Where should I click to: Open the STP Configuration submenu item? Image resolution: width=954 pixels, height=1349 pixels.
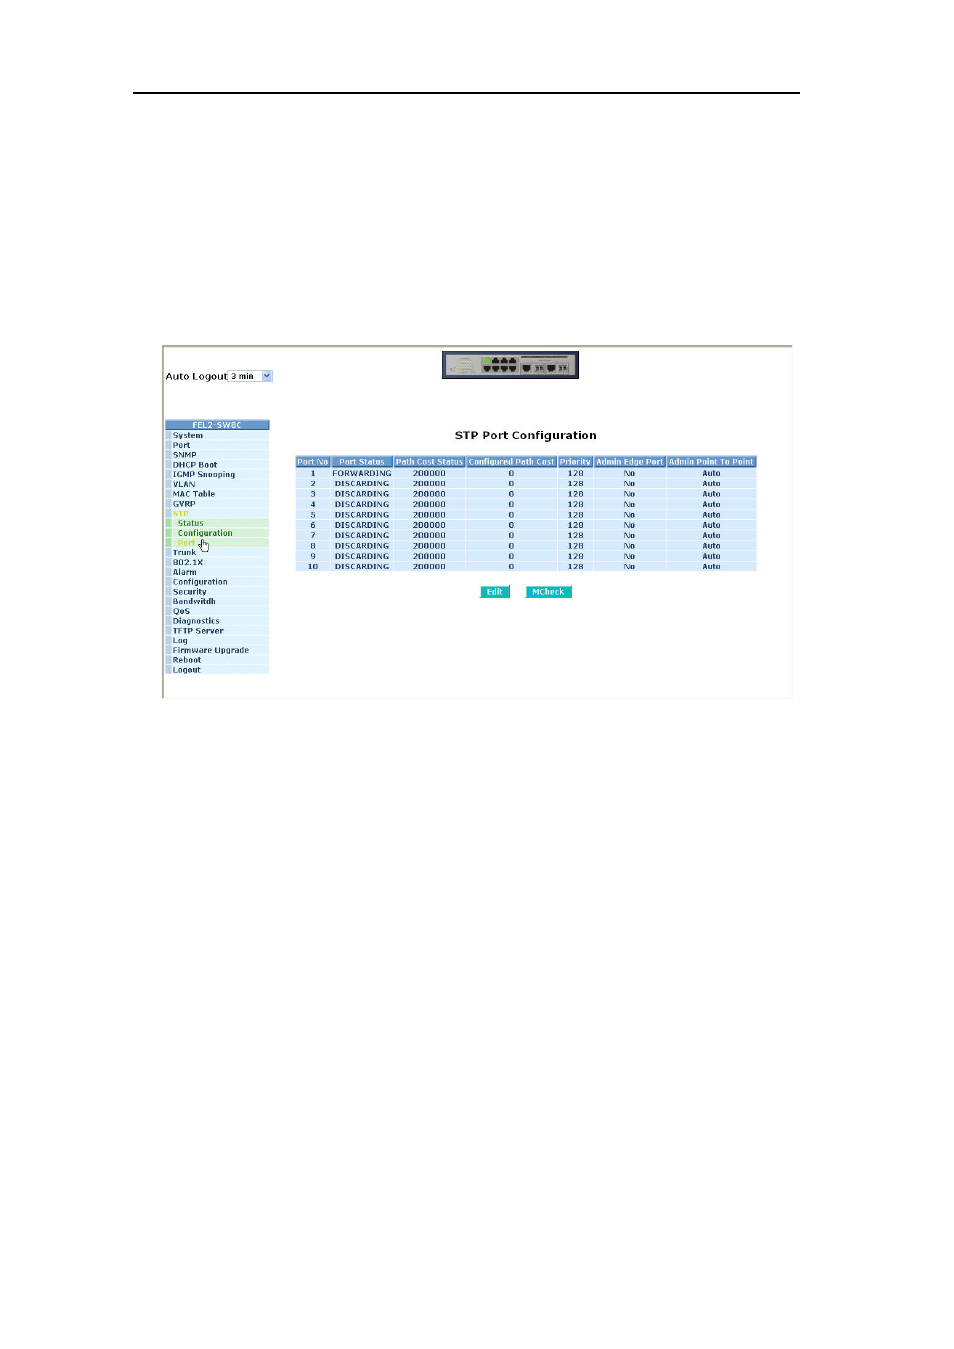205,533
